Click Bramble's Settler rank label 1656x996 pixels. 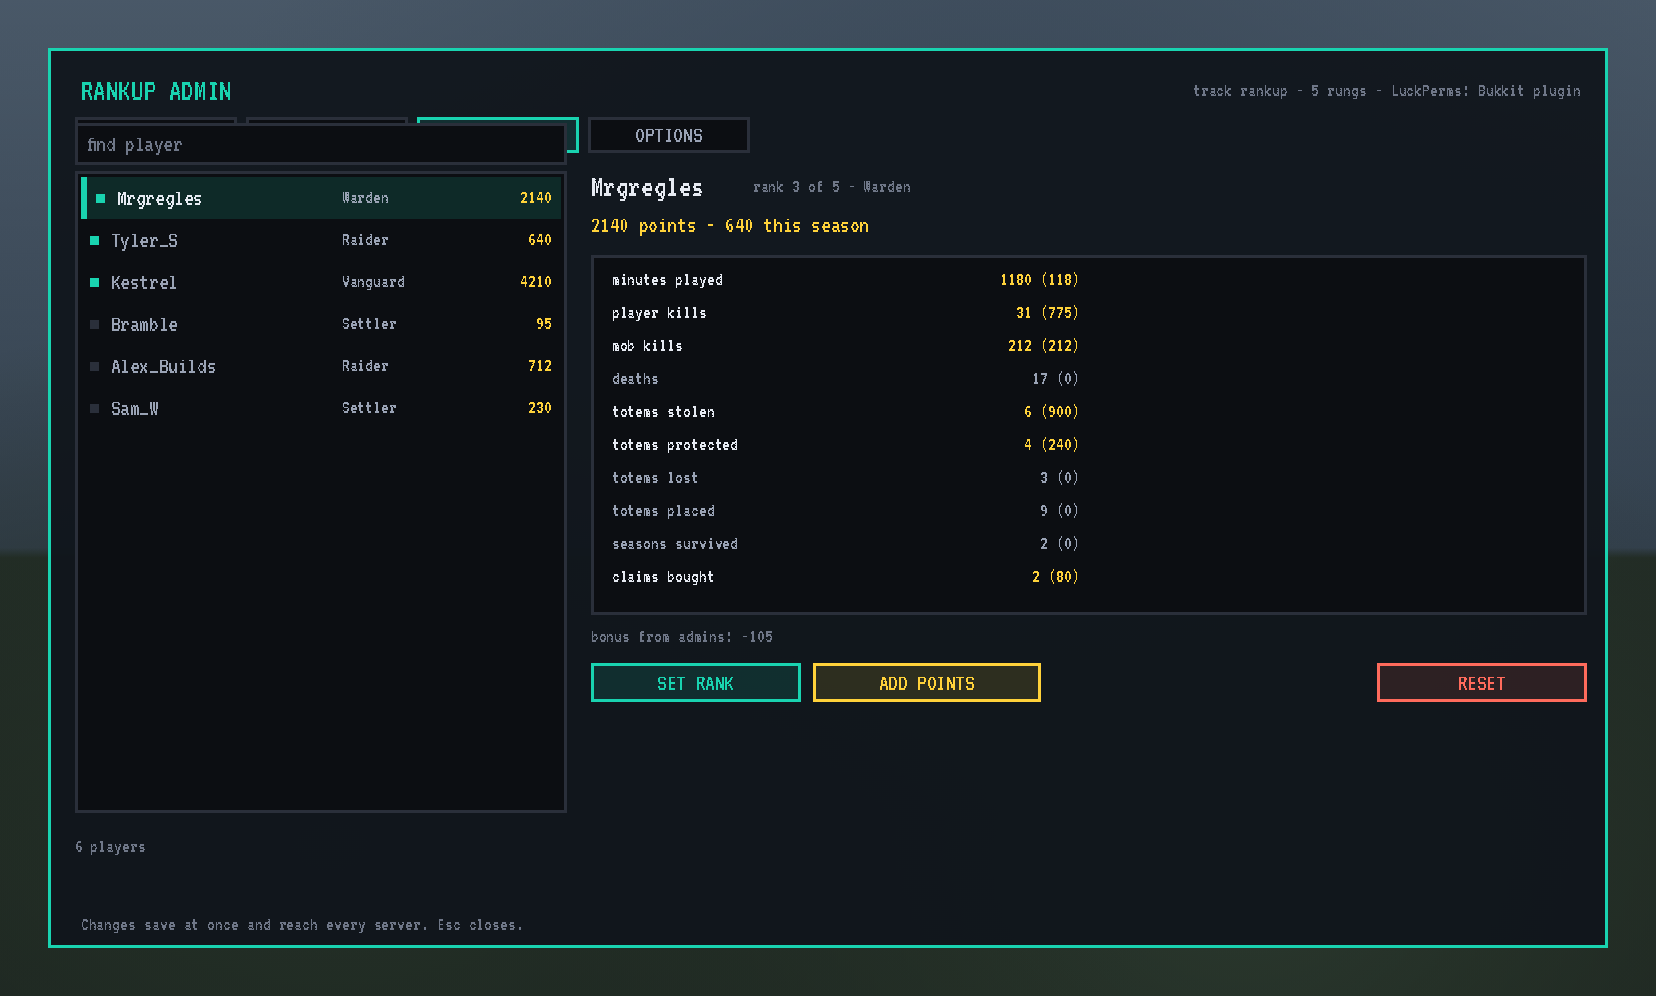[x=369, y=324]
